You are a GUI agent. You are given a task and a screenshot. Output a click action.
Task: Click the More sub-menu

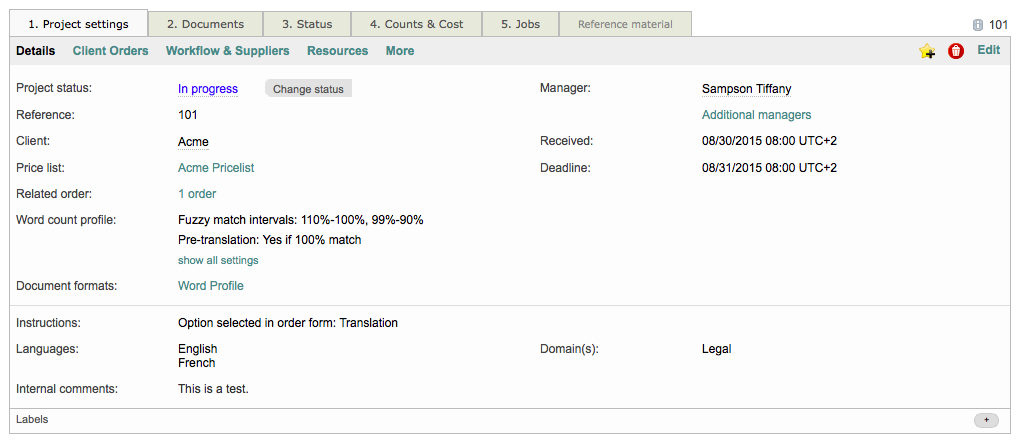point(399,51)
